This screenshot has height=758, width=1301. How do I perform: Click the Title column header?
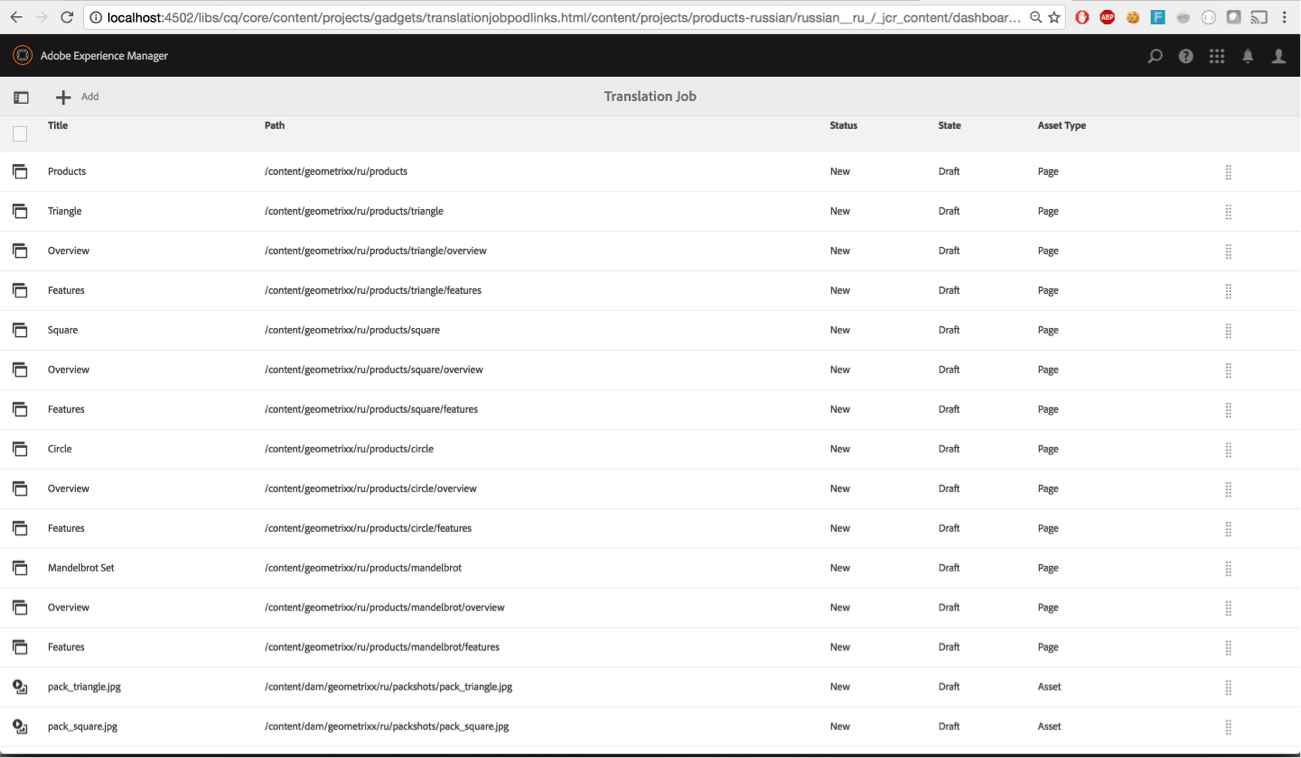point(58,126)
